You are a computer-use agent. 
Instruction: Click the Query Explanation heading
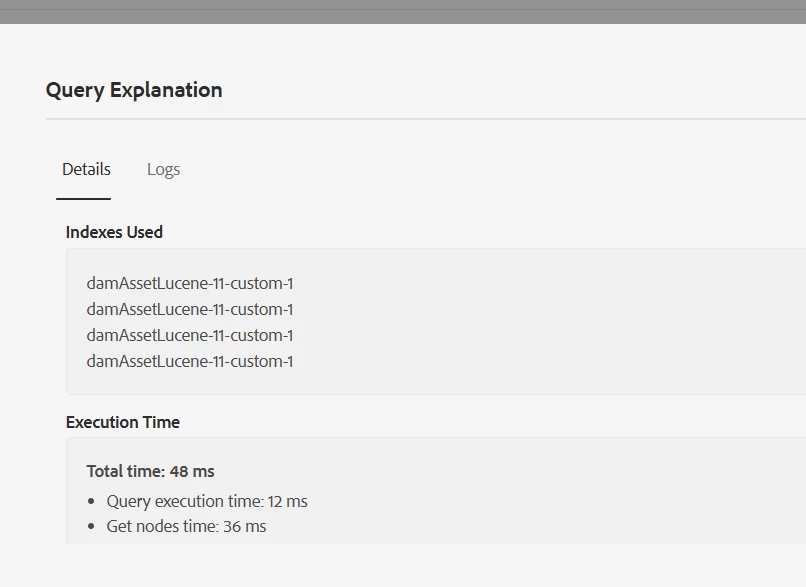[134, 90]
